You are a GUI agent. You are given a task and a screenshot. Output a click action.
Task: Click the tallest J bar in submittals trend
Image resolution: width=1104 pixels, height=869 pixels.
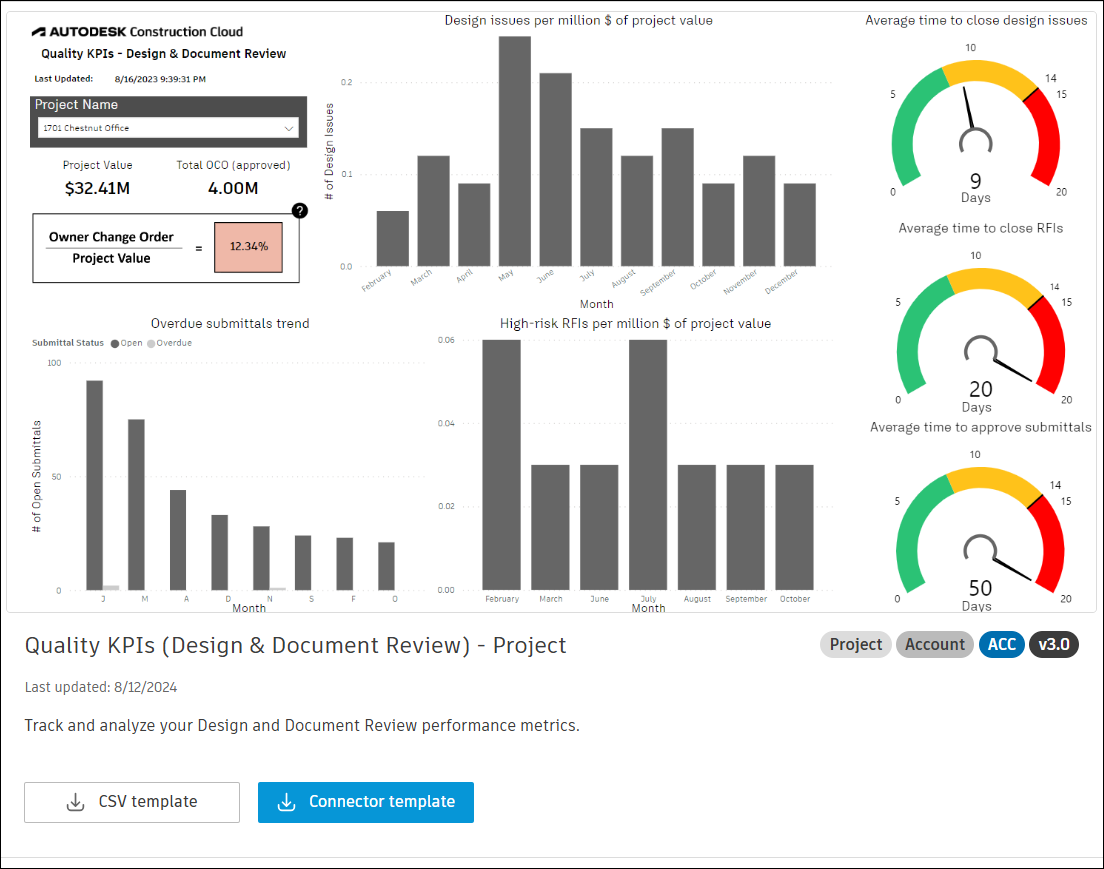(x=94, y=485)
